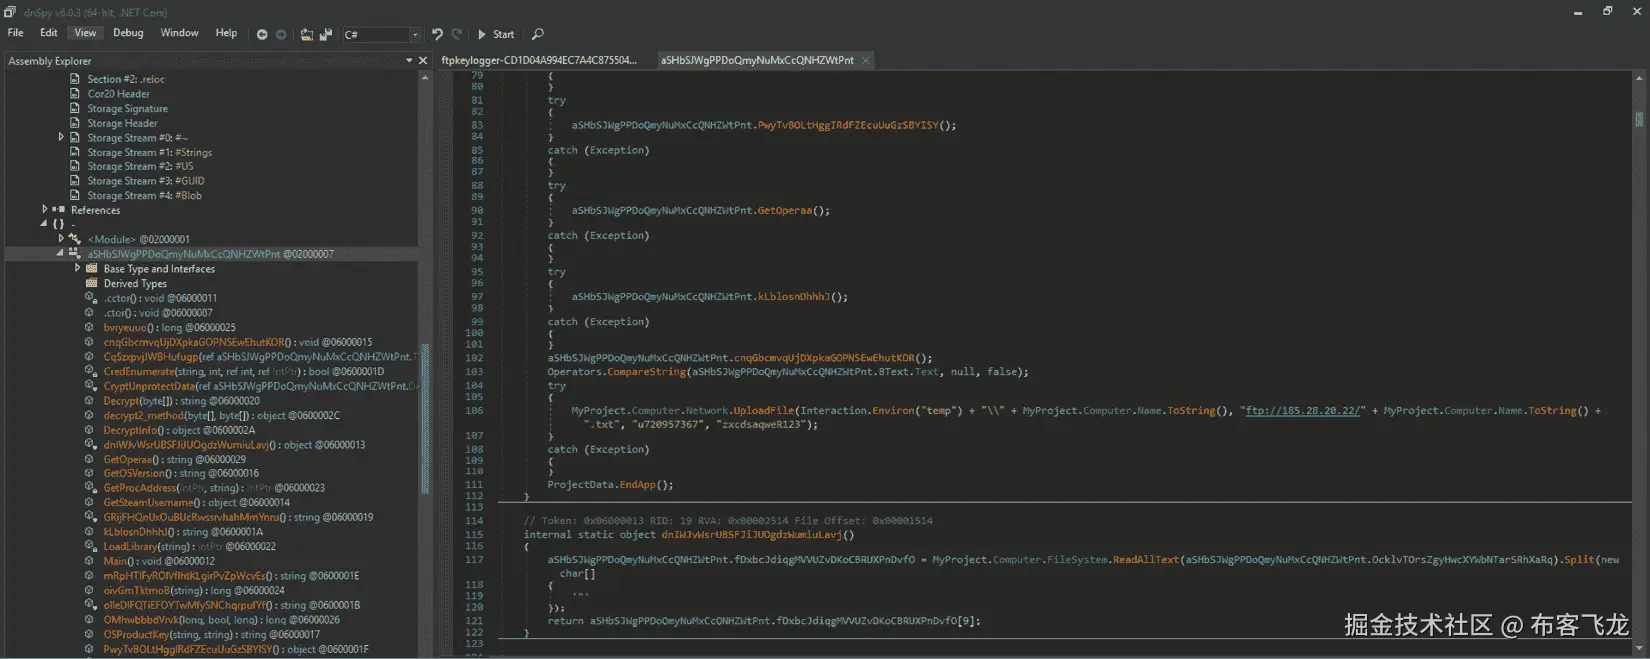Screen dimensions: 1650x659
Task: Close the Assembly Explorer panel
Action: (423, 61)
